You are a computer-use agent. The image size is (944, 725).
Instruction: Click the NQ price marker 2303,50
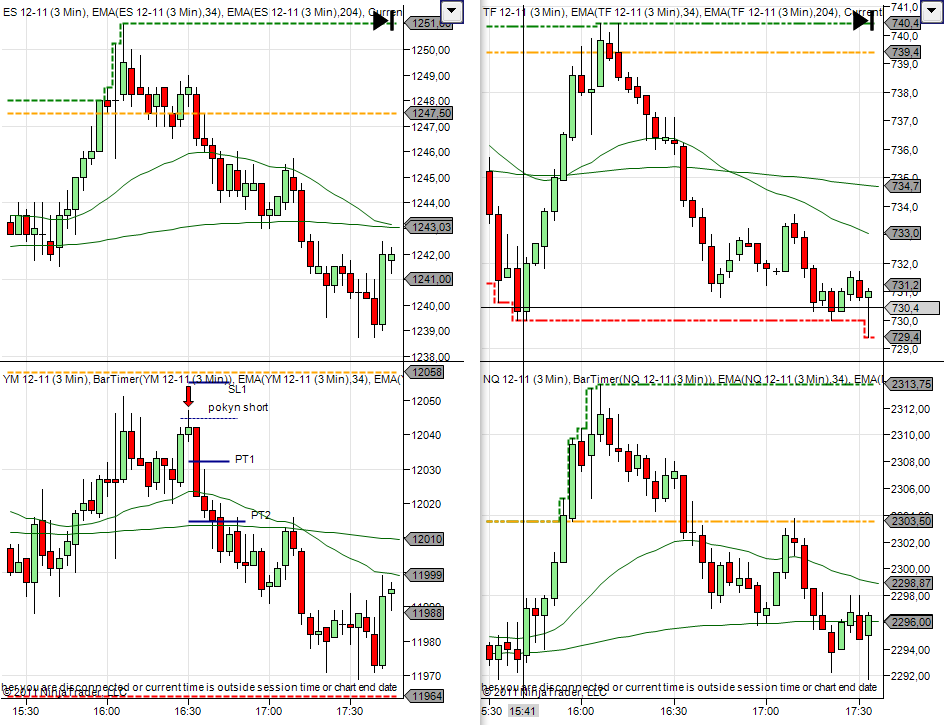click(x=910, y=521)
